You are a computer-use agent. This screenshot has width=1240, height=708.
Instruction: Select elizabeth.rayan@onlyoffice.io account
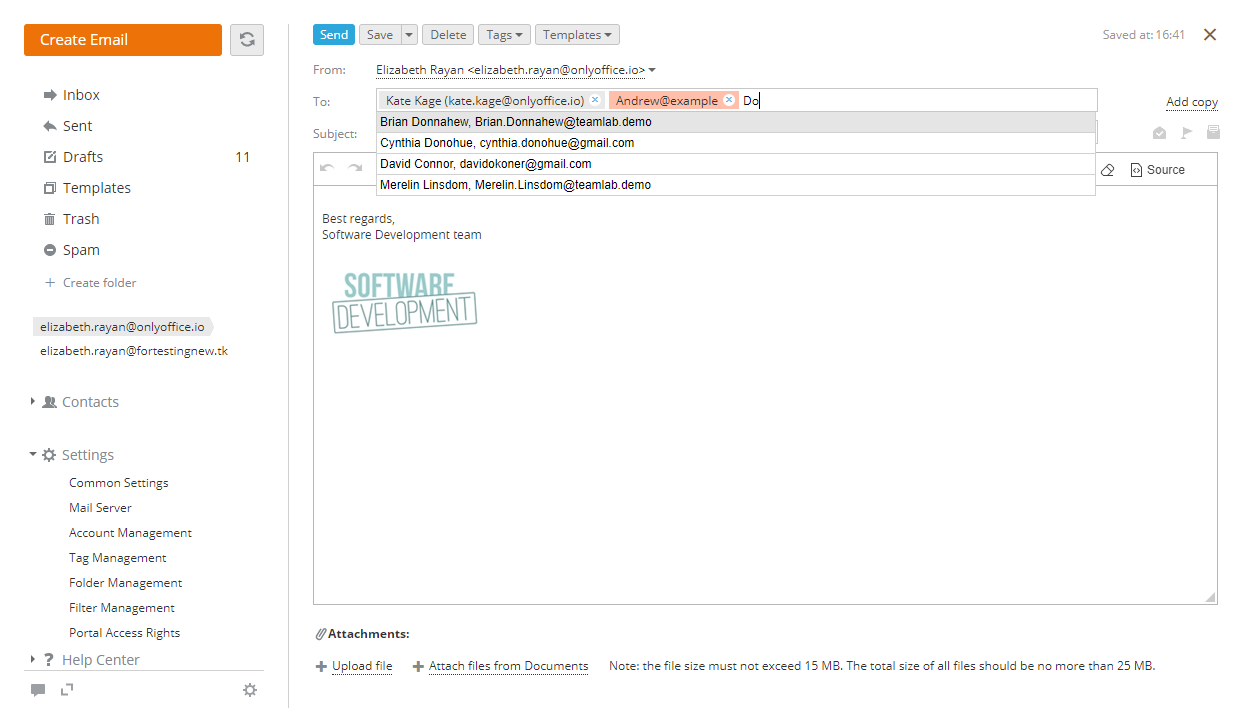coord(122,327)
